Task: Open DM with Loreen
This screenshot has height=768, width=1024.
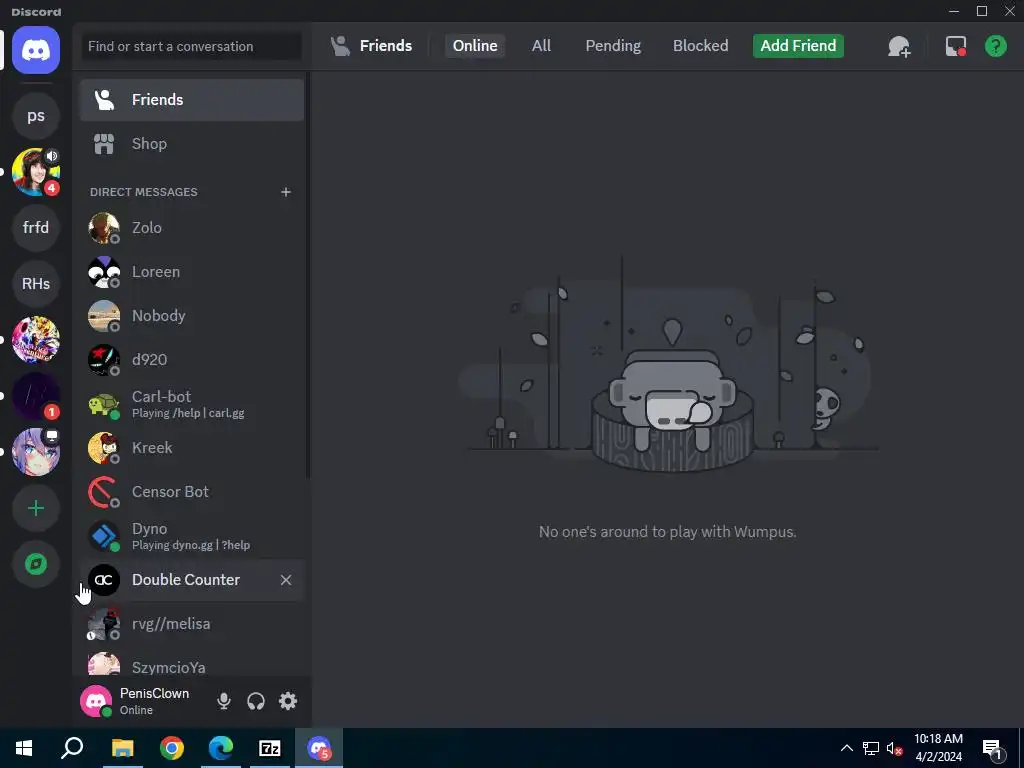Action: pos(192,272)
